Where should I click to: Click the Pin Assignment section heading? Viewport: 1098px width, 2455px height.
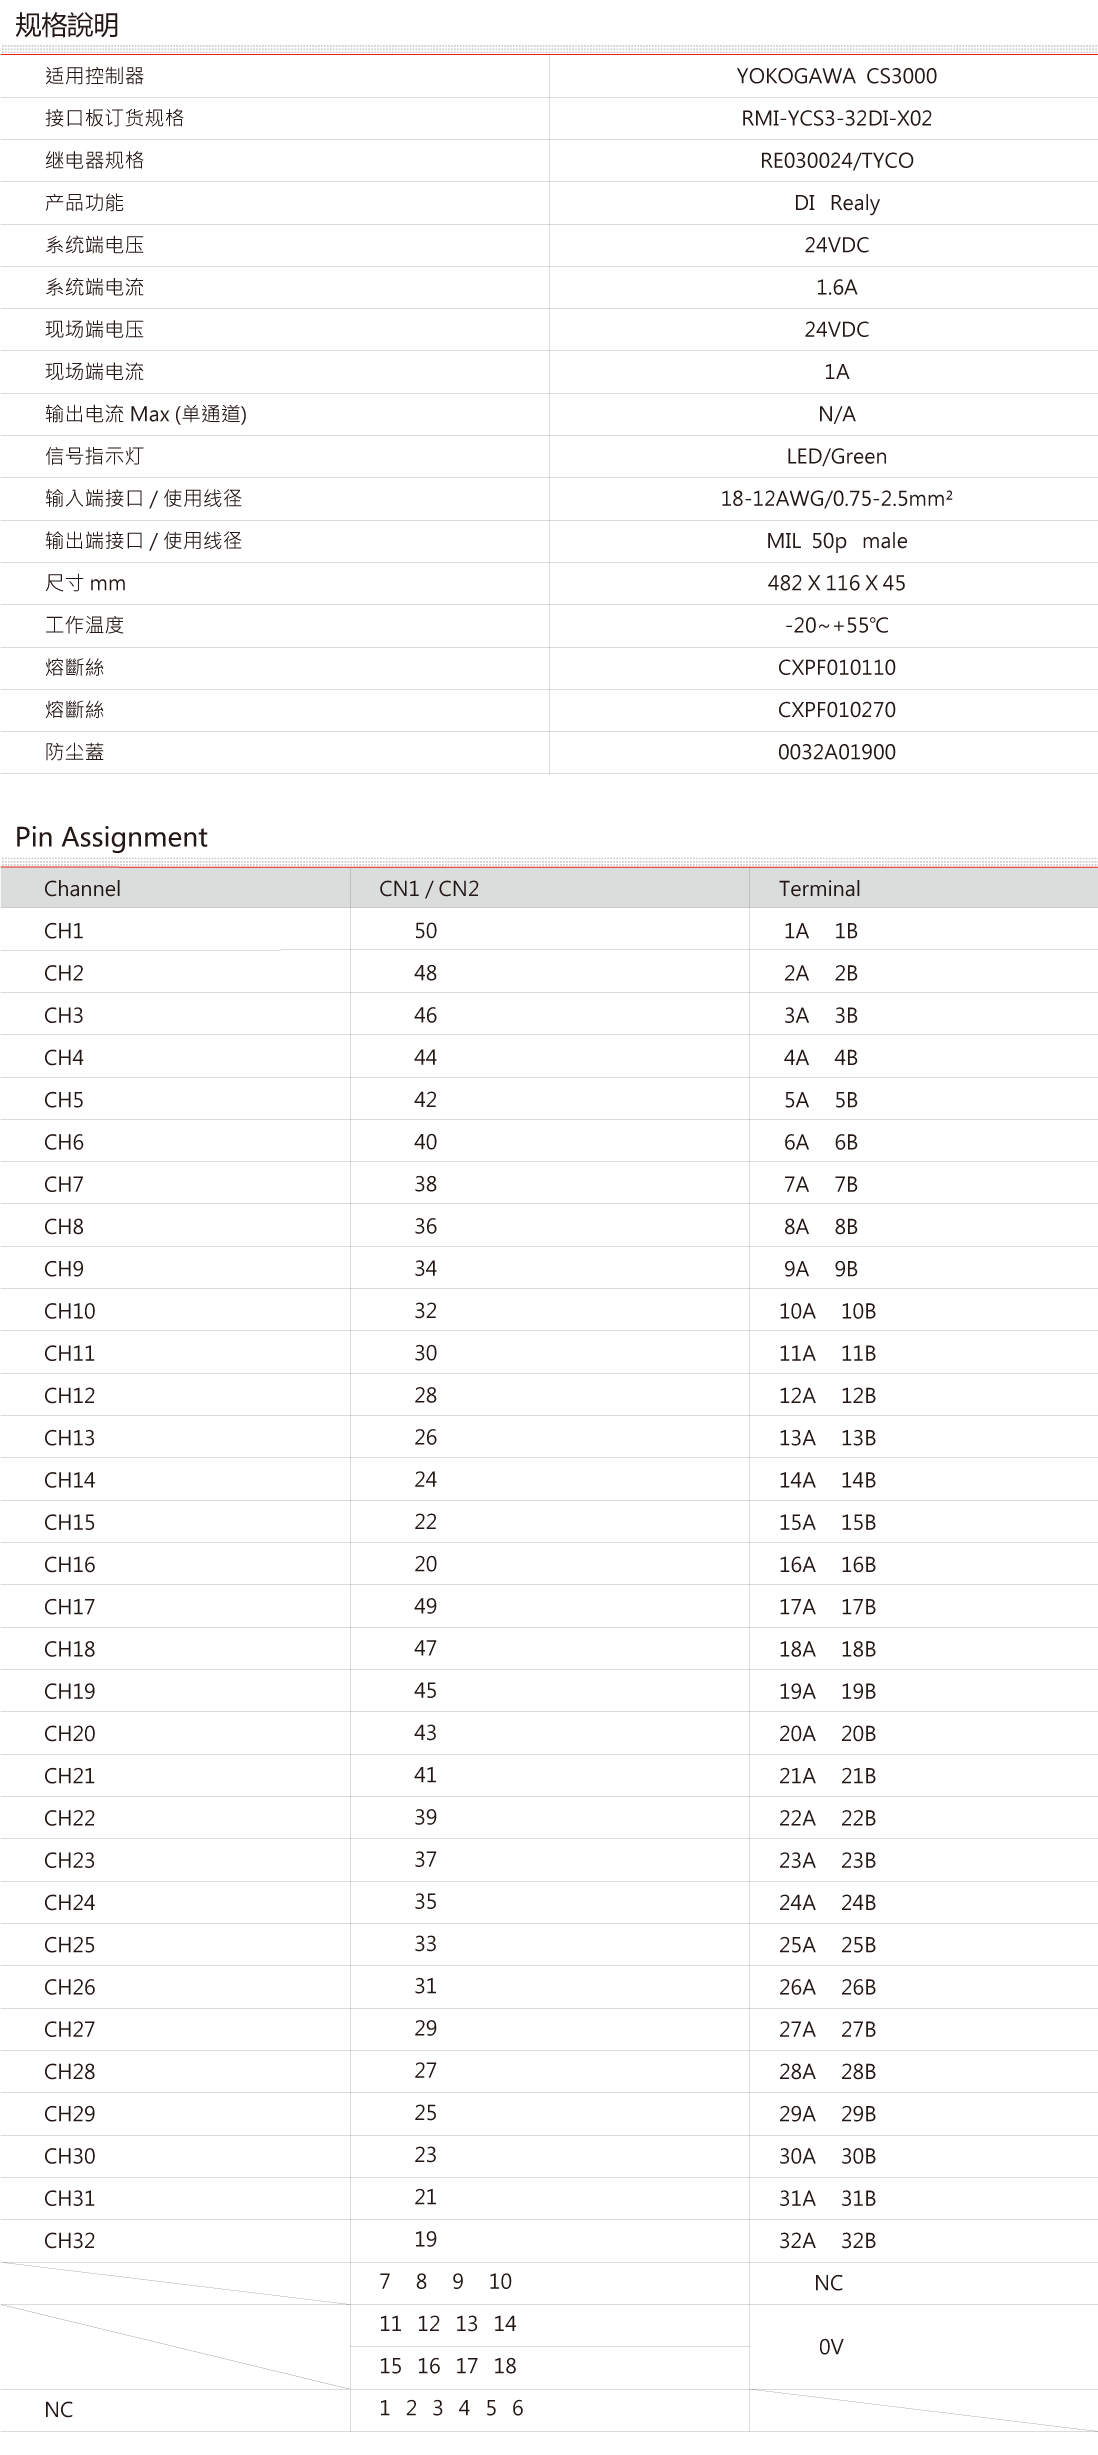click(111, 837)
